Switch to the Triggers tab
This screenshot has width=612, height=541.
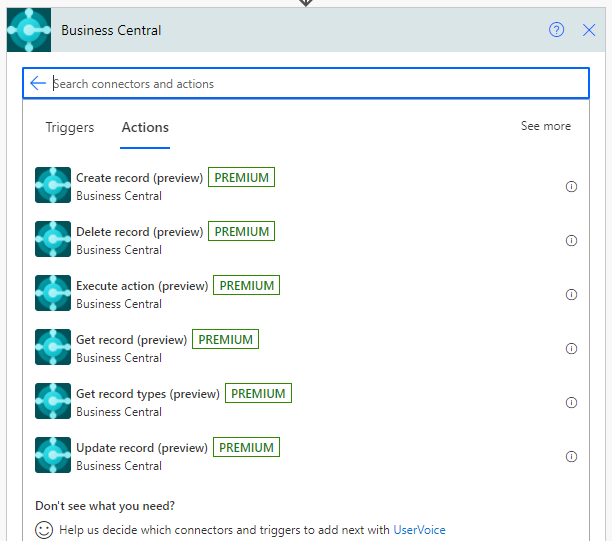70,128
